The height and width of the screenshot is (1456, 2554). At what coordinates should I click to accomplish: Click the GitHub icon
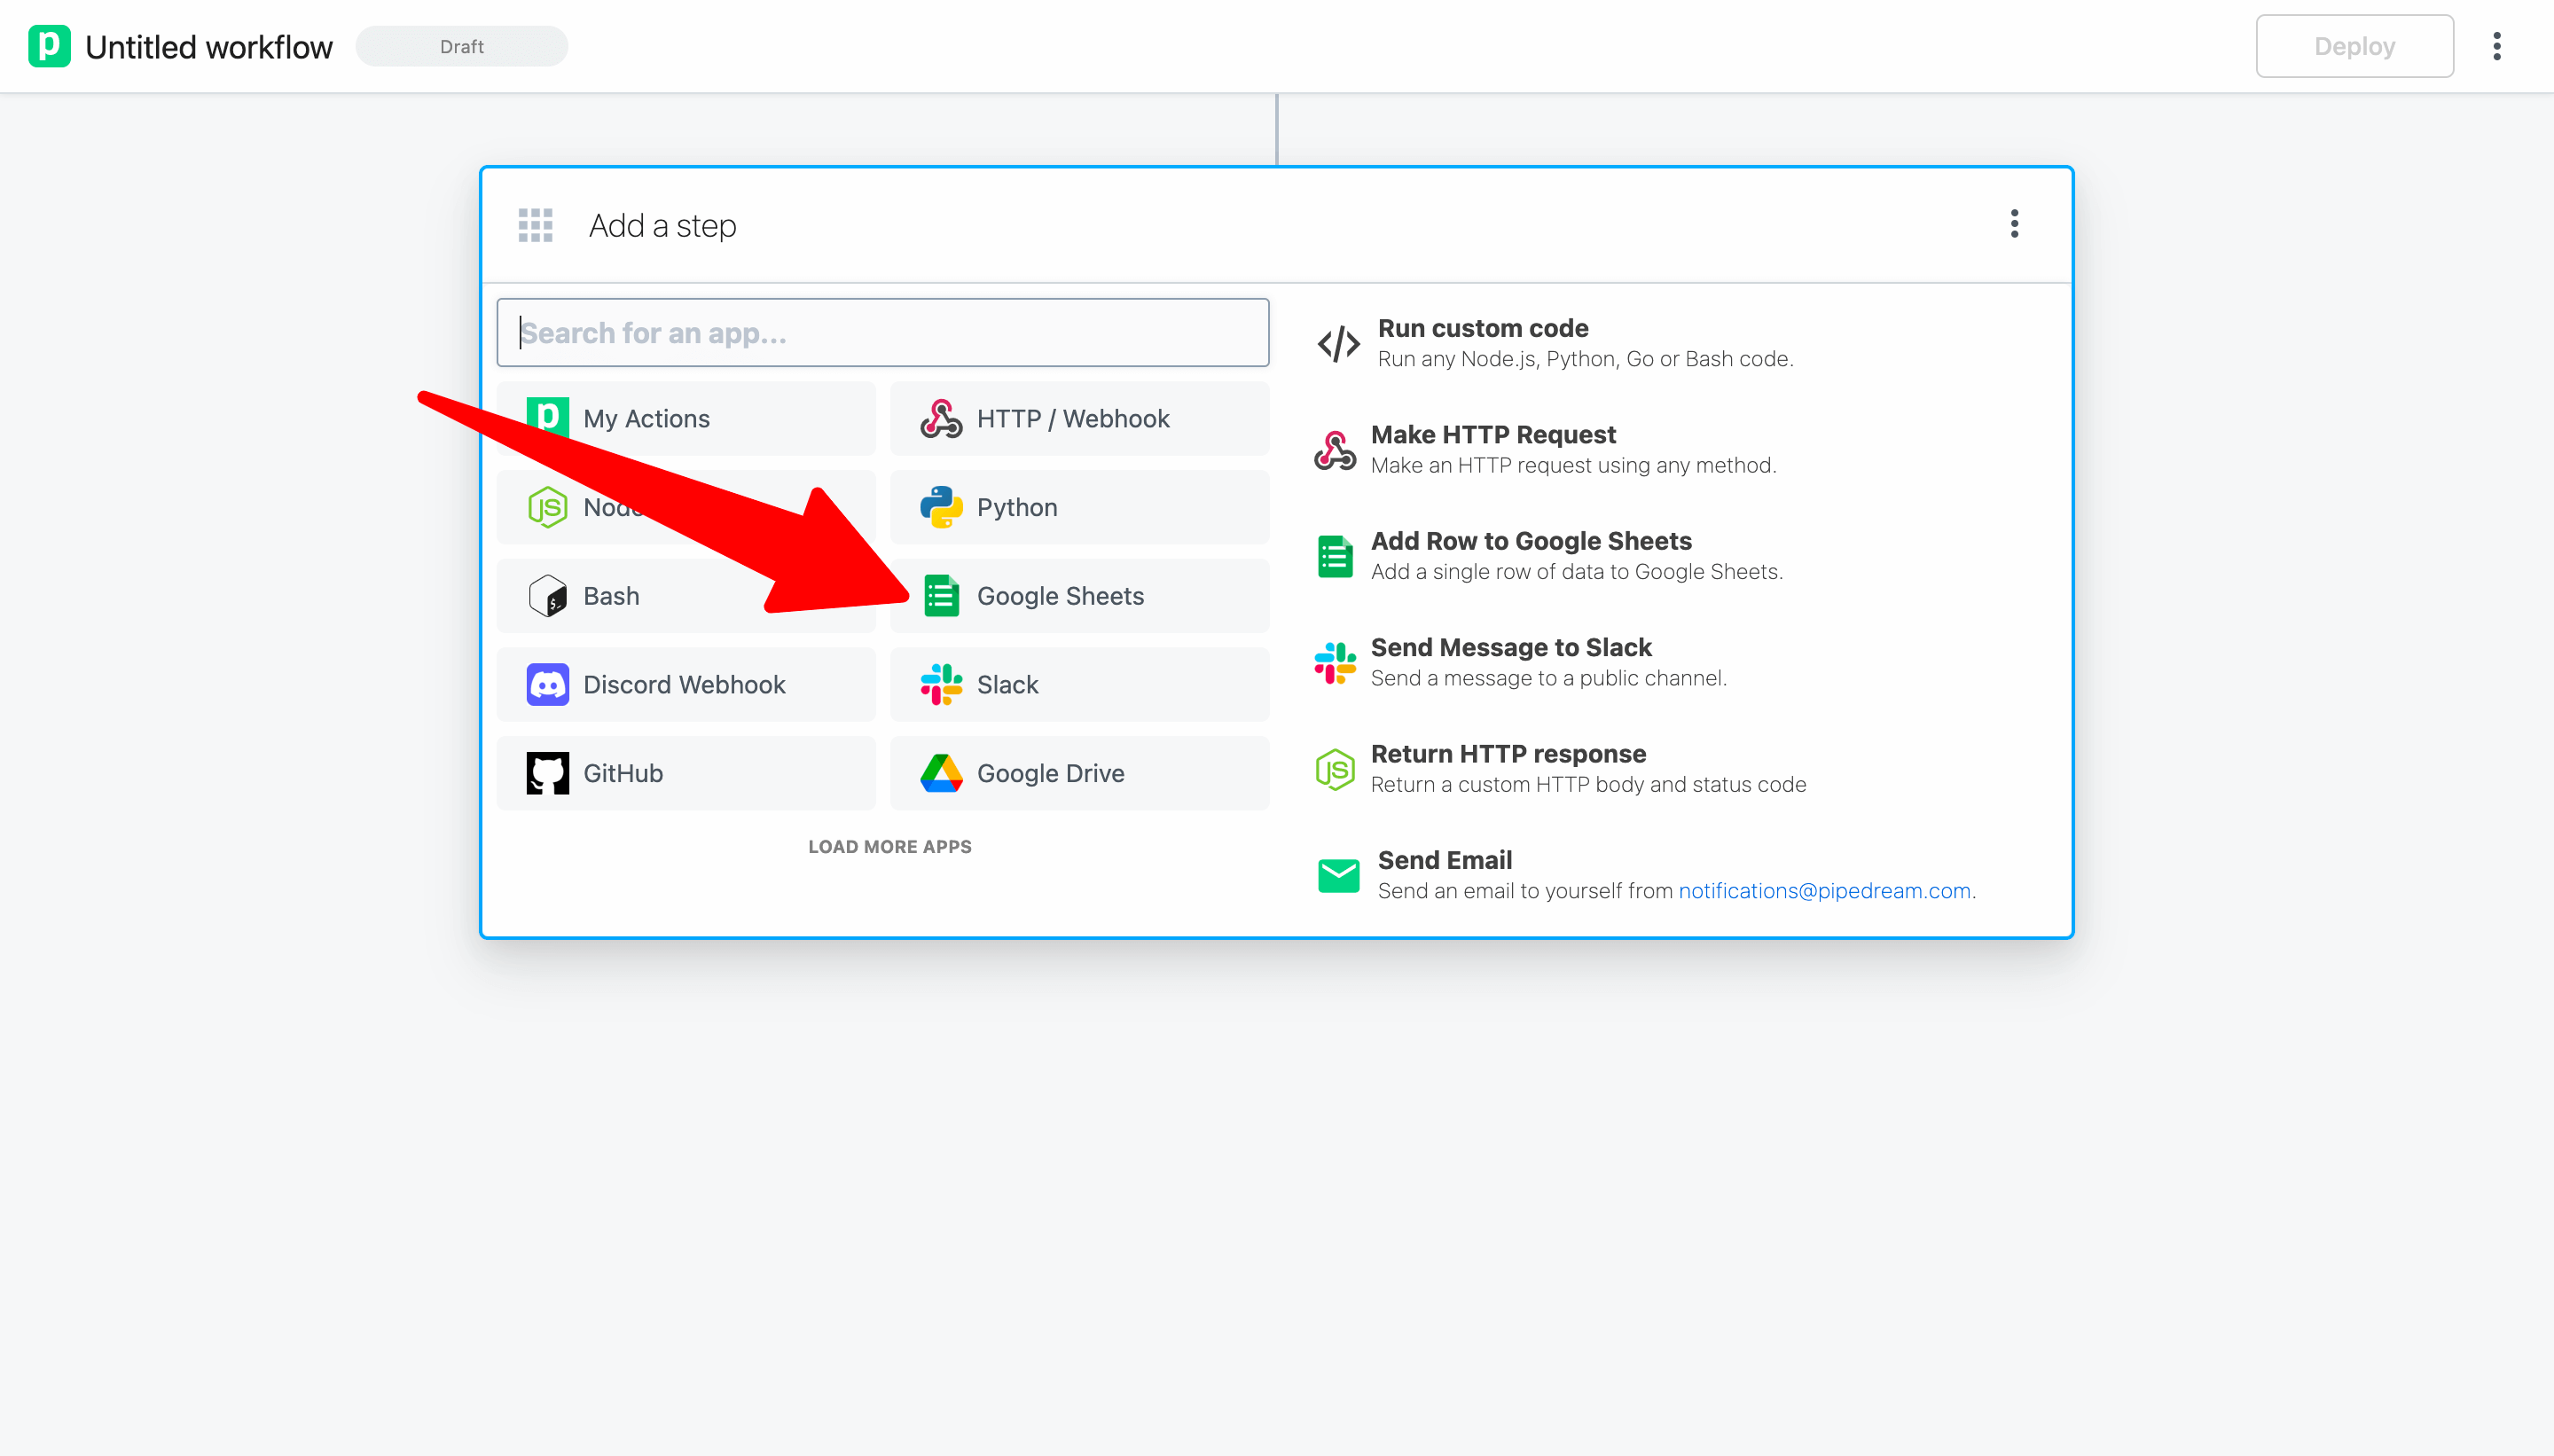click(x=547, y=771)
